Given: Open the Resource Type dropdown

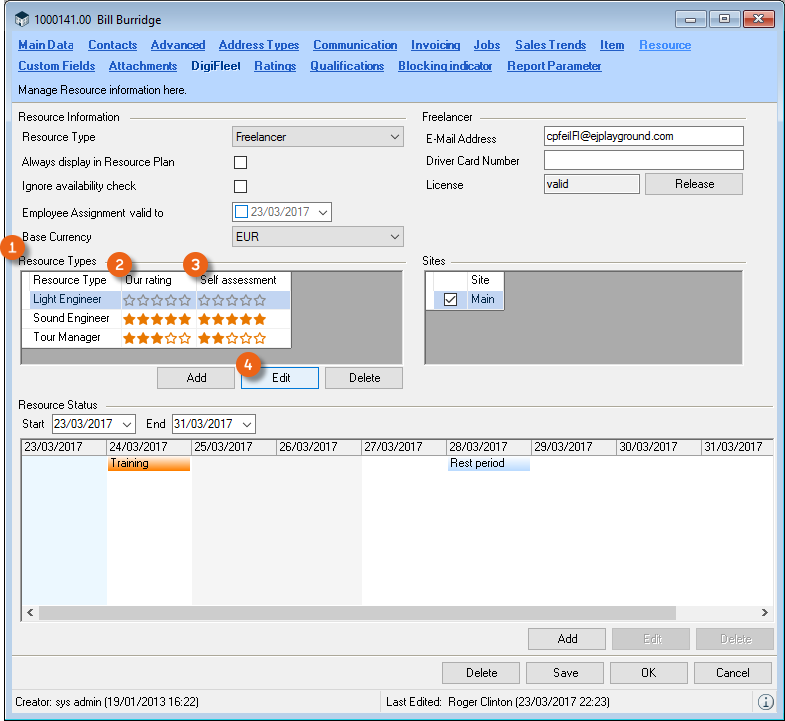Looking at the screenshot, I should tap(395, 137).
